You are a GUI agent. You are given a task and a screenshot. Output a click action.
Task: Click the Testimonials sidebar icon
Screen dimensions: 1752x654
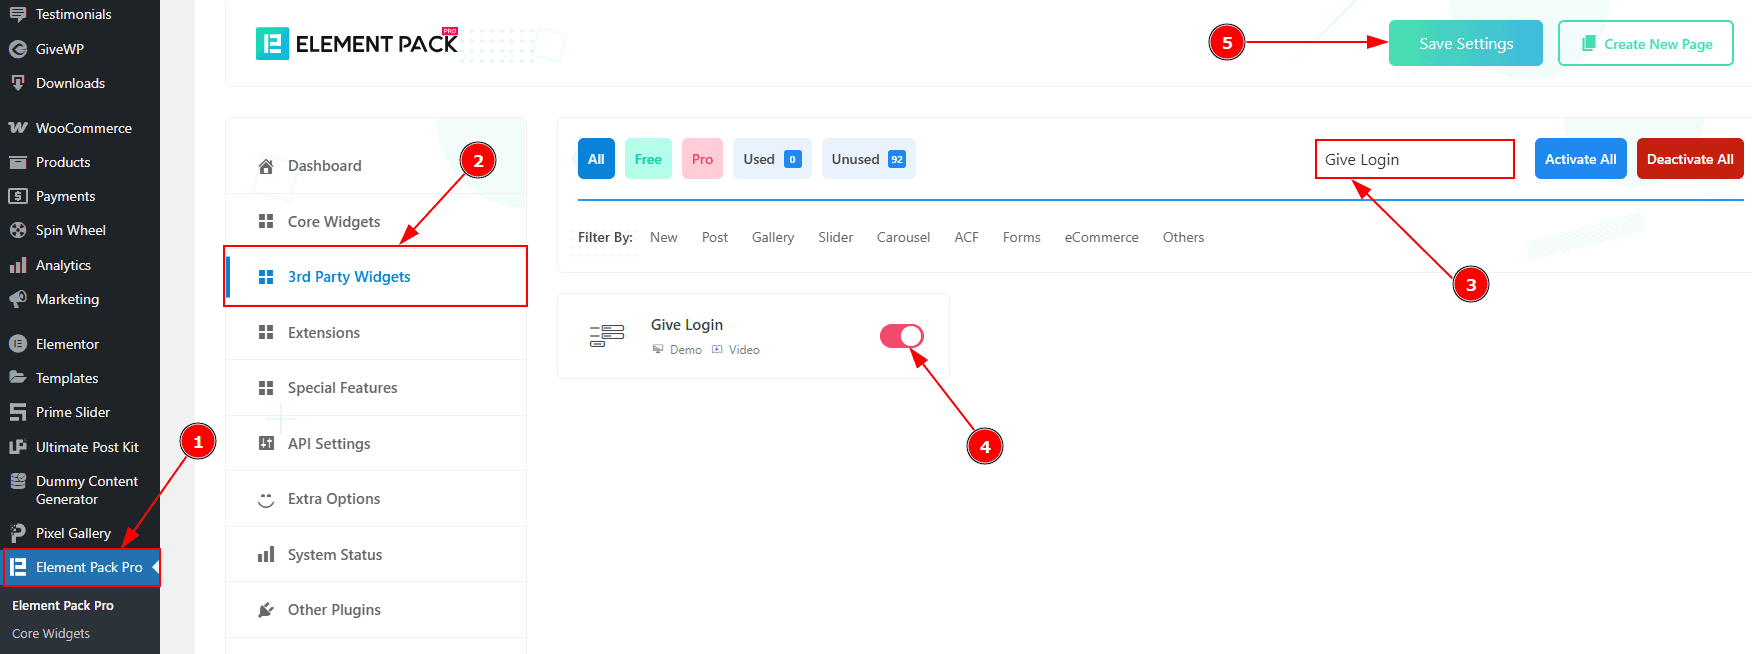18,14
